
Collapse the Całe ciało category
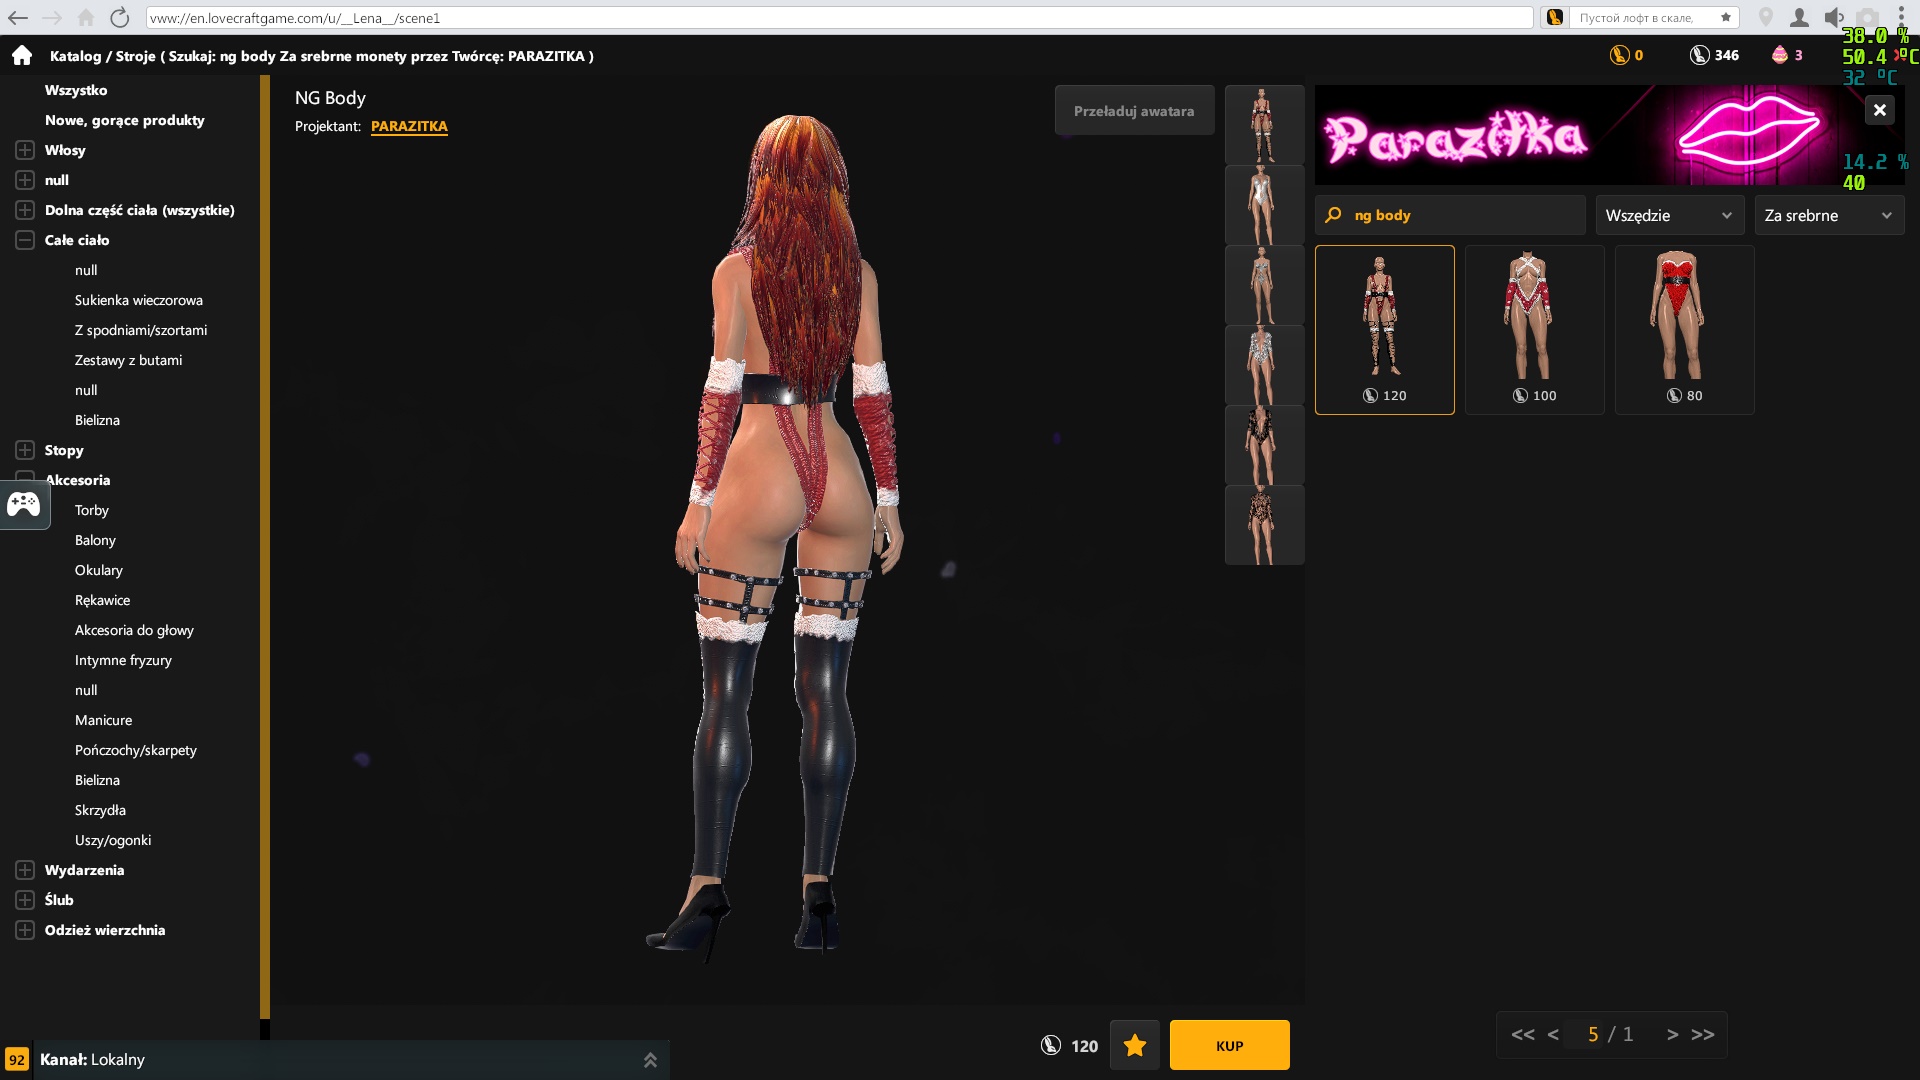(25, 240)
